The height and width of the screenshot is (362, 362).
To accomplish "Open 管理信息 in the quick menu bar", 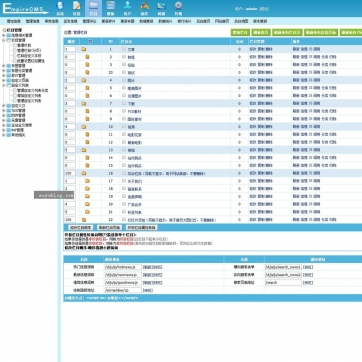I will 33,21.
